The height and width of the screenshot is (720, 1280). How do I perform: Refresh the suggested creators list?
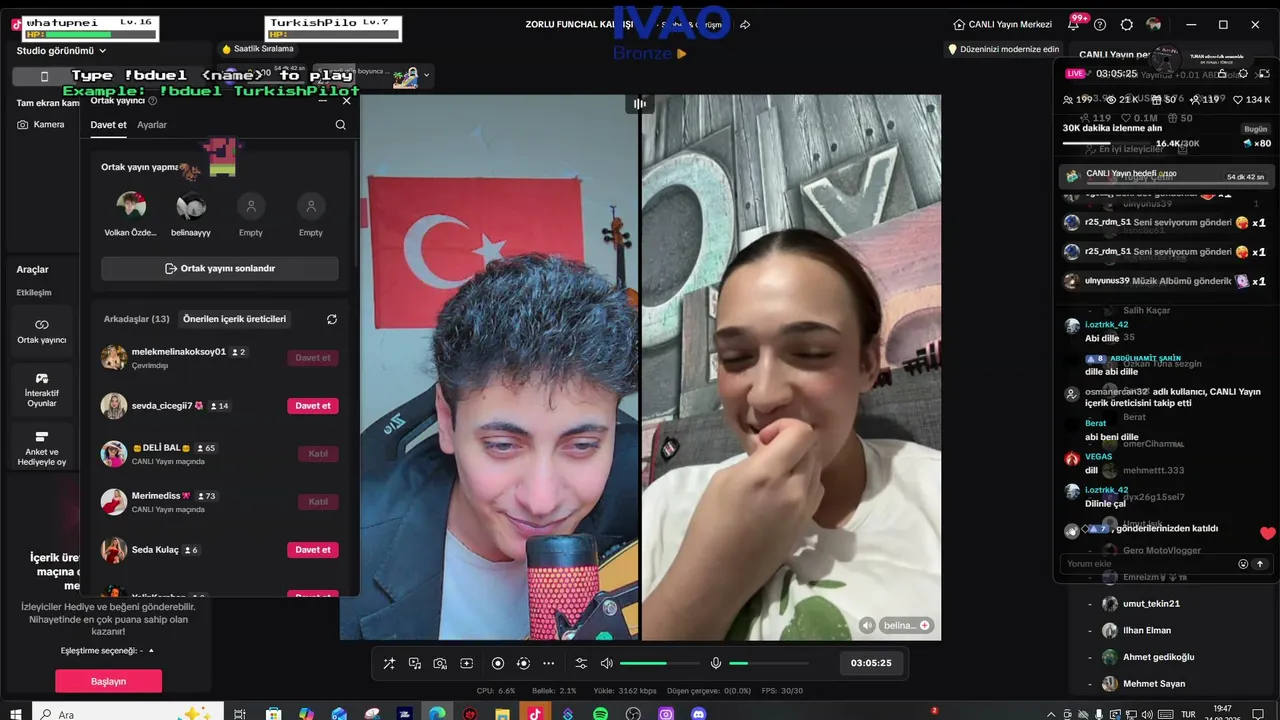[332, 319]
